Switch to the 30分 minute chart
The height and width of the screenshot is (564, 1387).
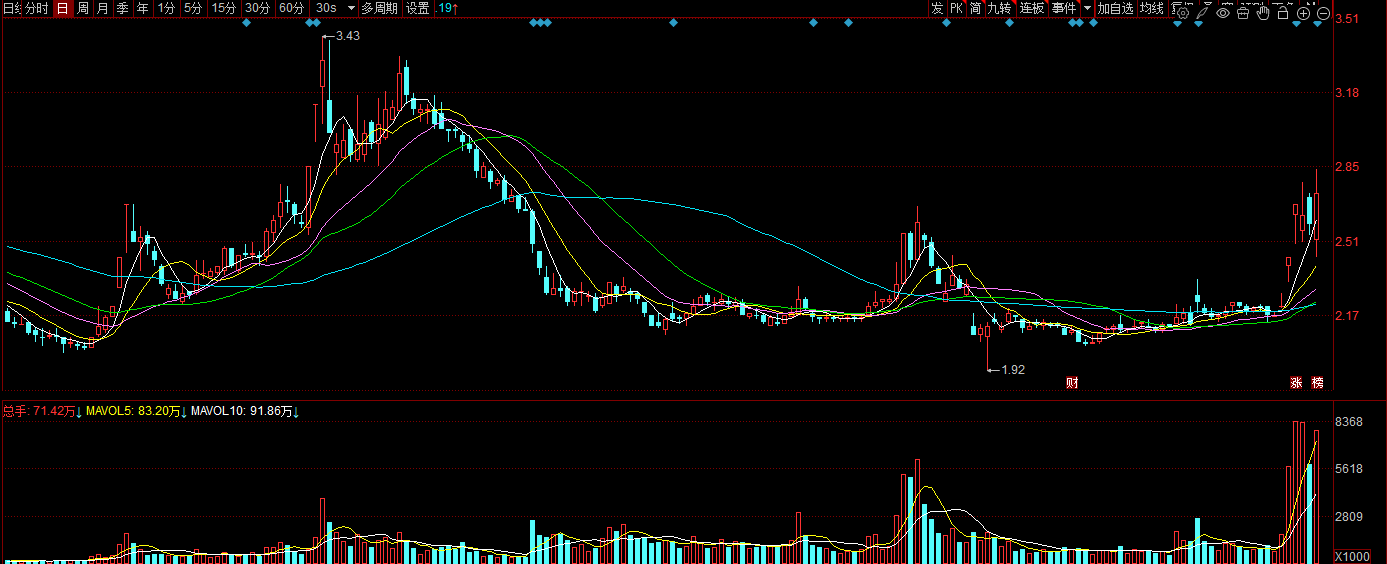(x=258, y=8)
